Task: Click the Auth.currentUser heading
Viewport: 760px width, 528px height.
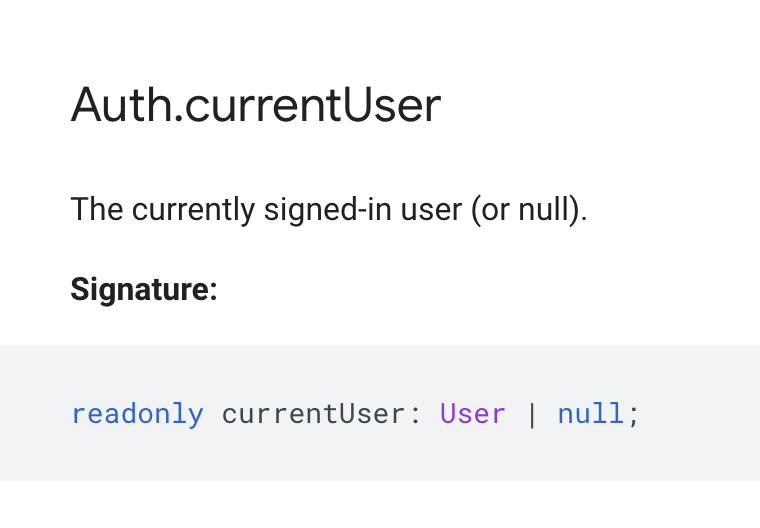Action: [x=256, y=105]
